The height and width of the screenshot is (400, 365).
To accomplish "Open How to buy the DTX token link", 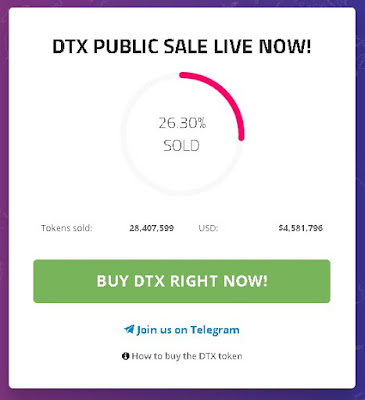I will (182, 356).
